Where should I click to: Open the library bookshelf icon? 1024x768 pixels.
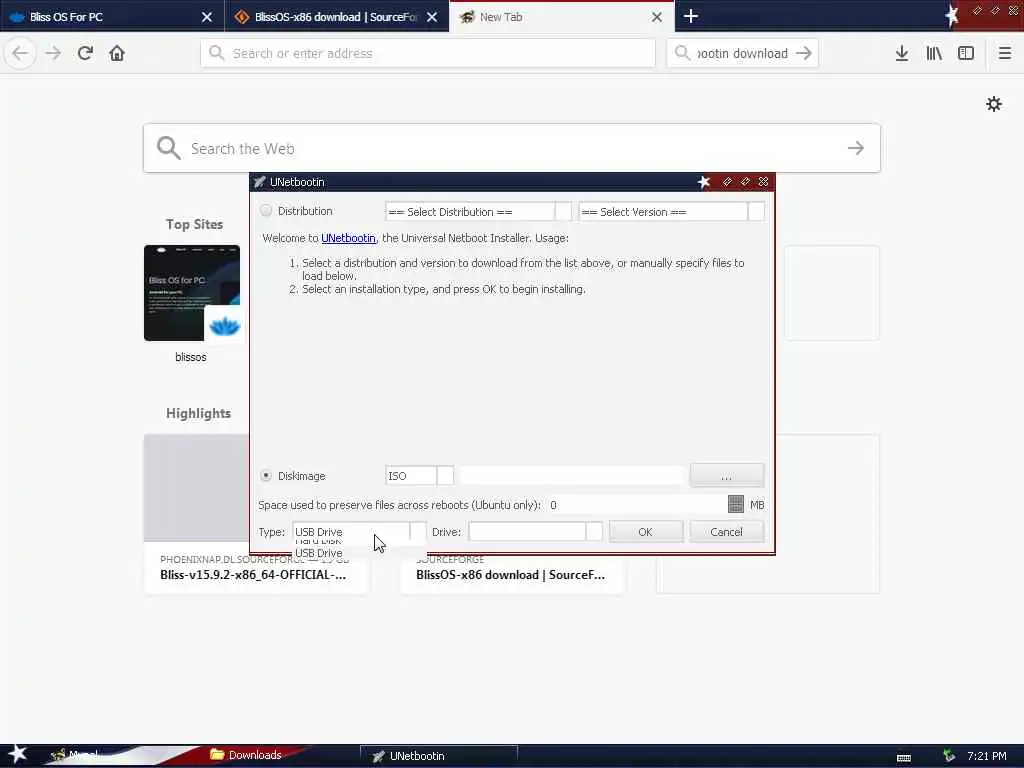(x=934, y=53)
